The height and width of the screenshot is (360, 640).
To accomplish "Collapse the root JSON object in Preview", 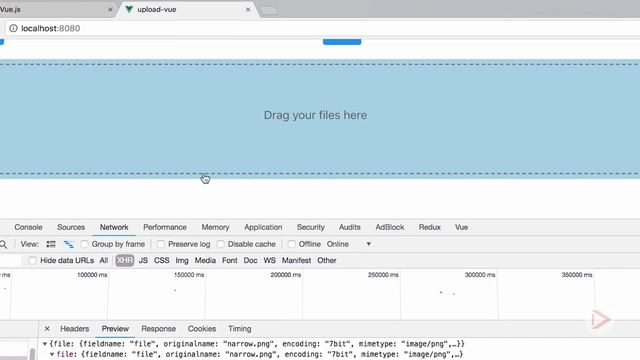I will point(45,344).
